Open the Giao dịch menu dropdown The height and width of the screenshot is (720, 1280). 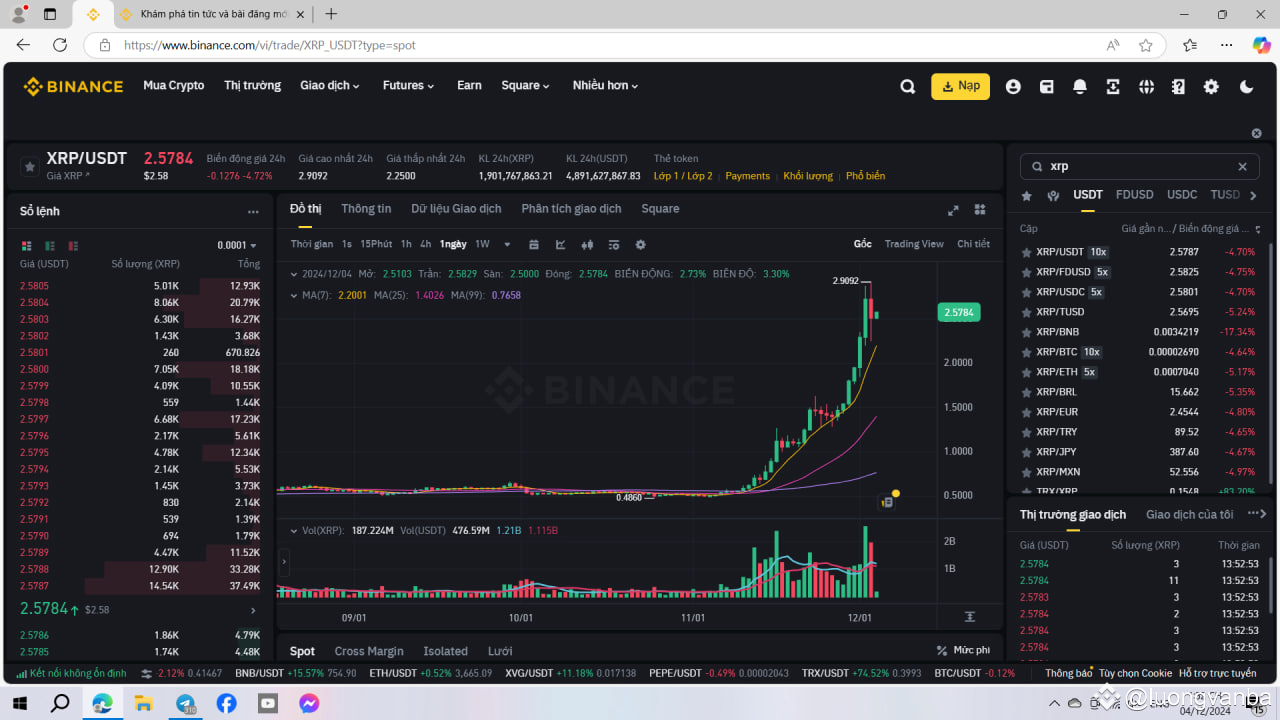tap(330, 86)
